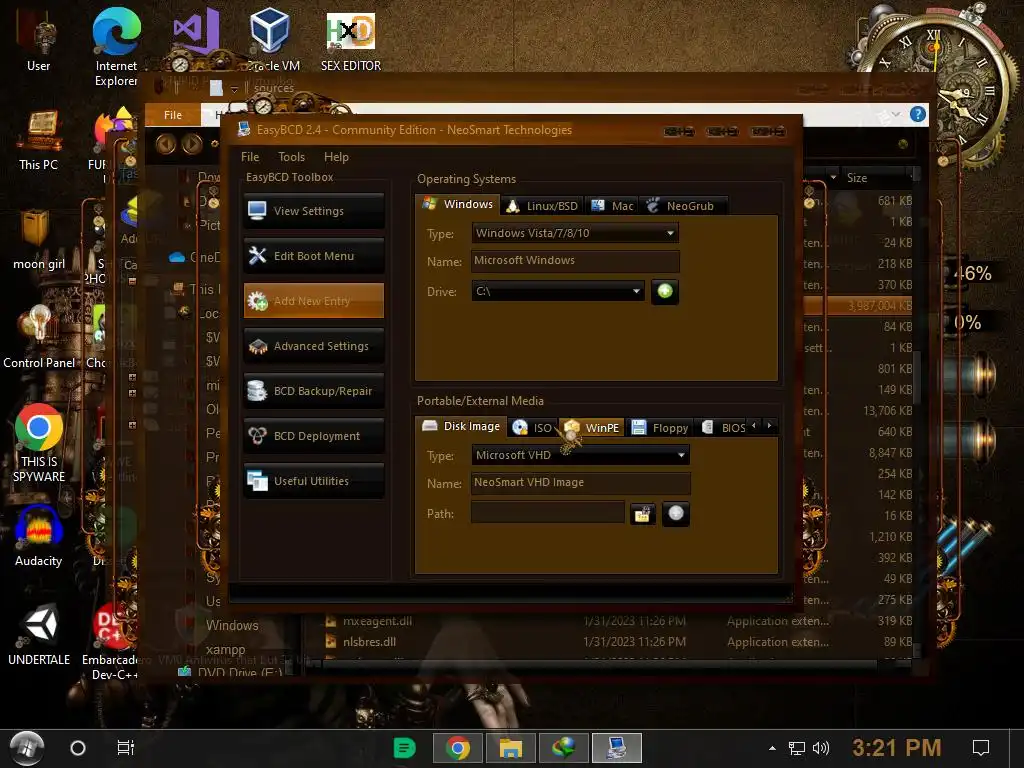
Task: Open File tab in Explorer window
Action: pos(173,115)
